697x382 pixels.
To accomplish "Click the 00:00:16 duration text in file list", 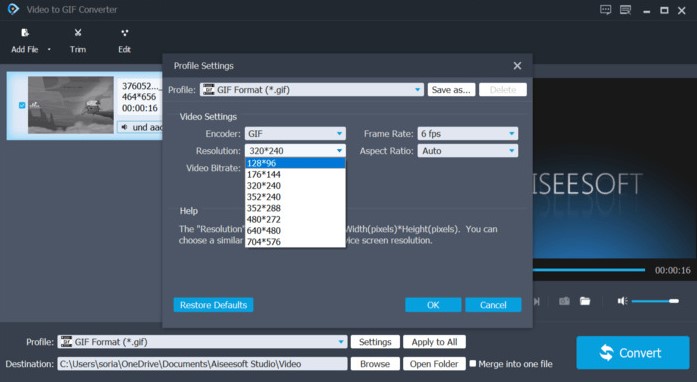I will tap(140, 108).
